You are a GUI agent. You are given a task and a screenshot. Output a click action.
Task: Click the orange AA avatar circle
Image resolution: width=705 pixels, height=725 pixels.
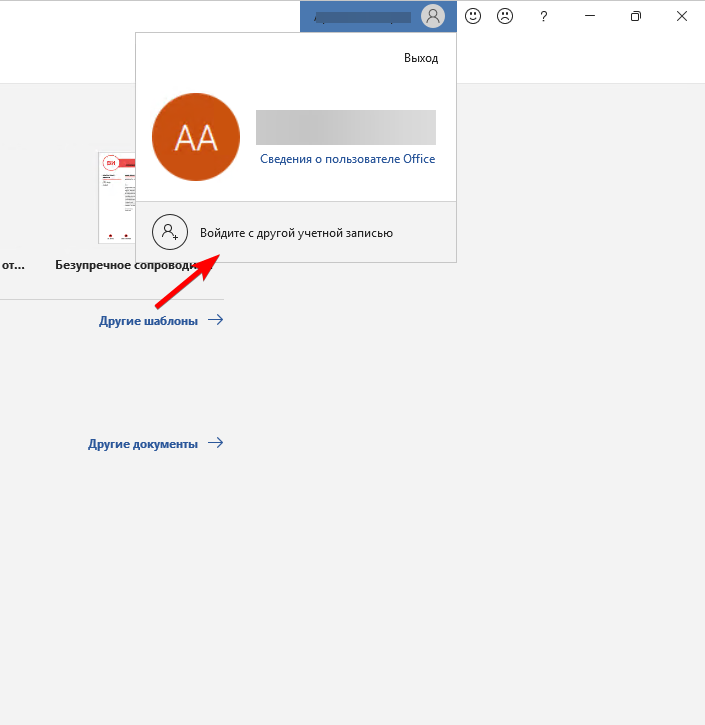pos(196,138)
